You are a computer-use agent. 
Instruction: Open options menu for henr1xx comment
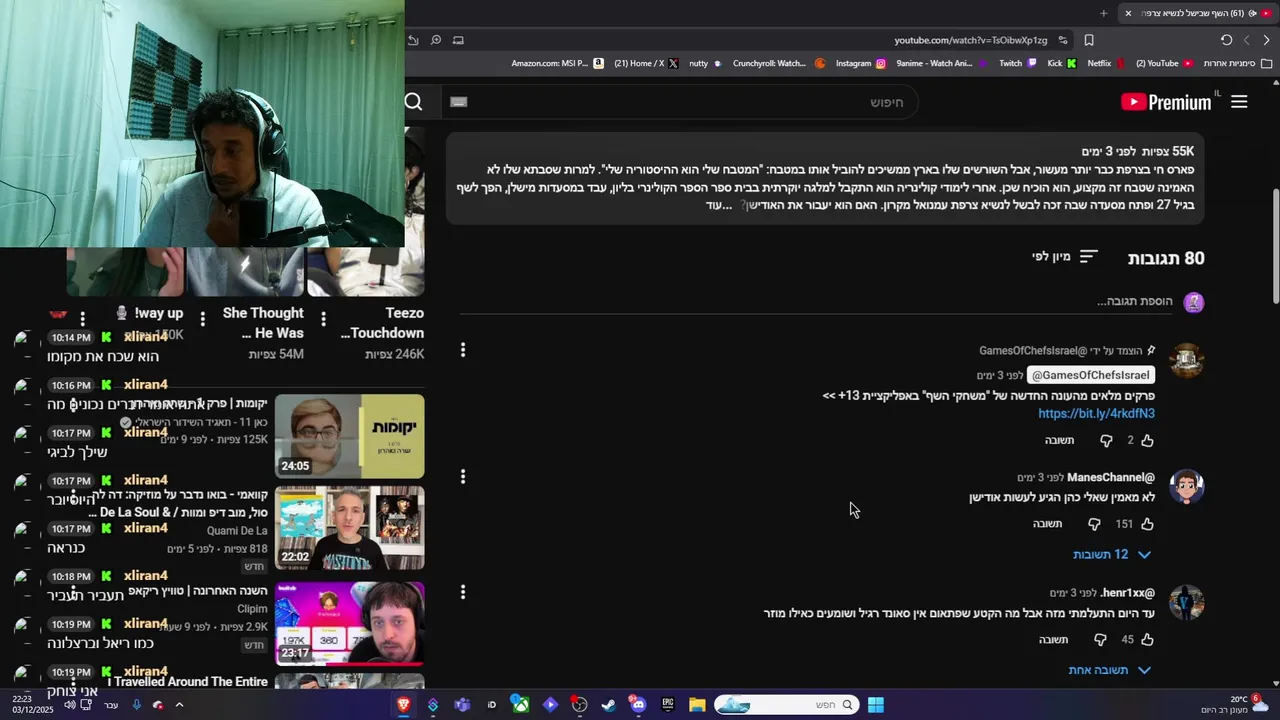click(x=462, y=593)
